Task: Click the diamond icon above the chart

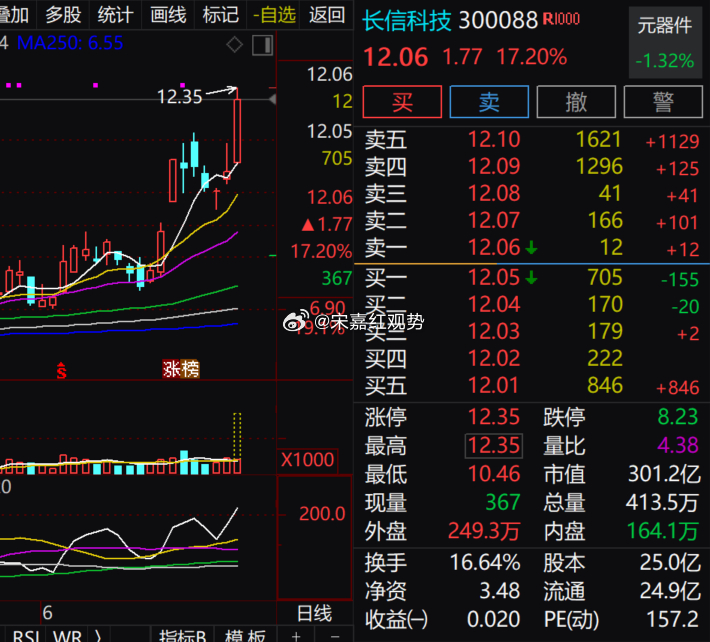Action: click(234, 44)
